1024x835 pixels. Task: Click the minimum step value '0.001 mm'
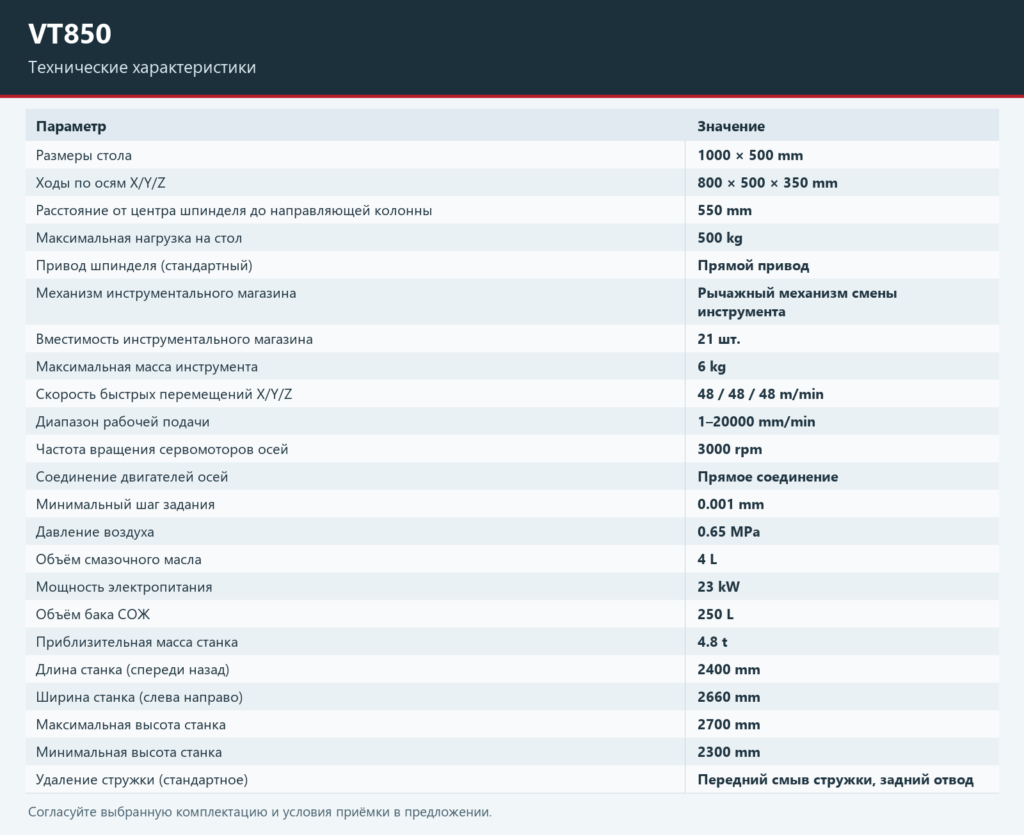[730, 505]
